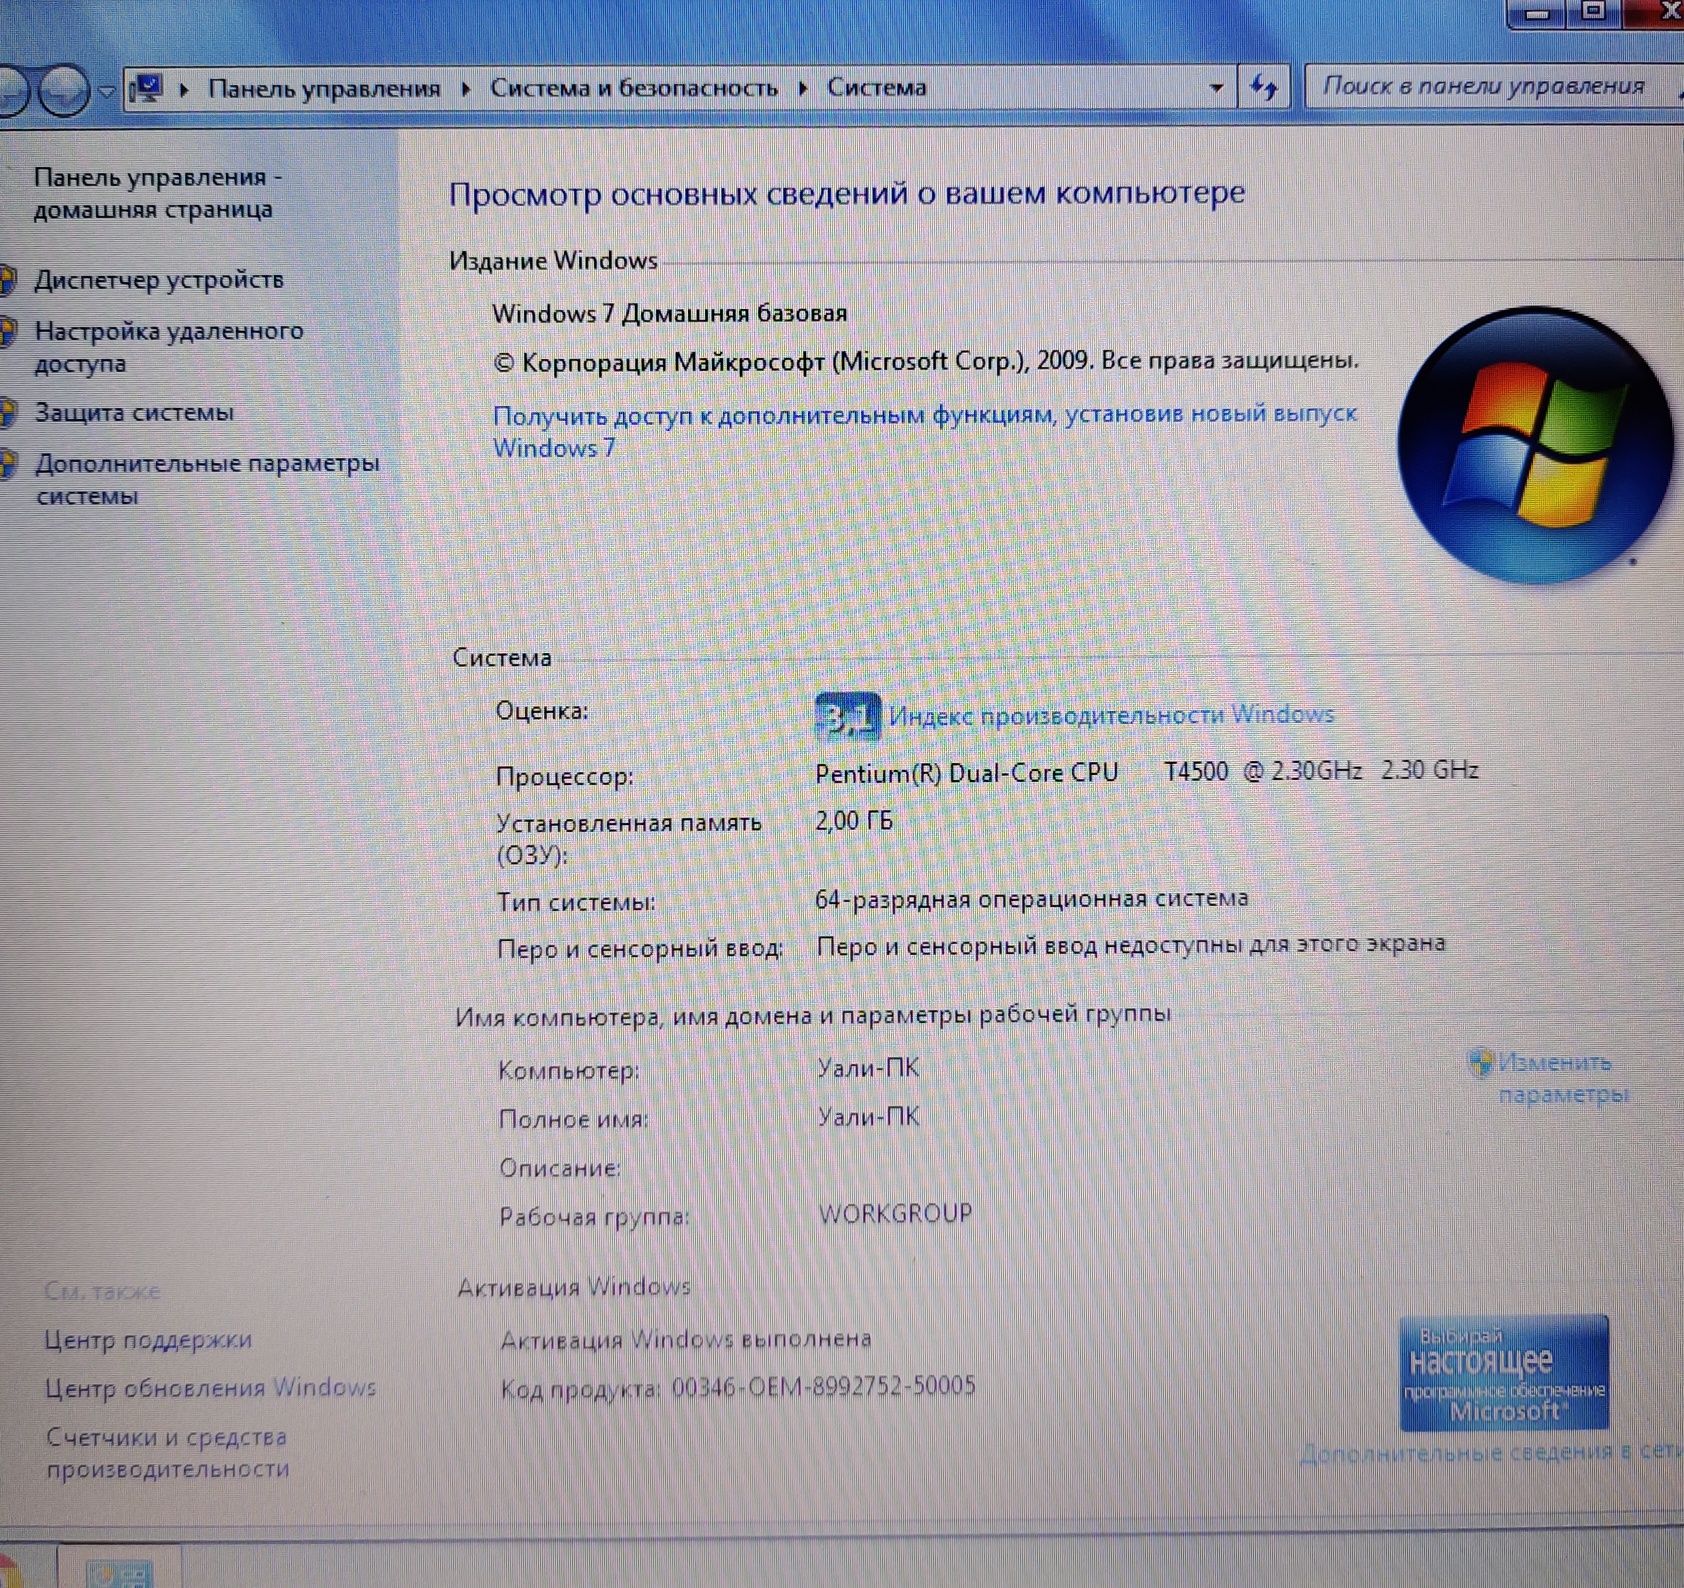Maximize the window using restore button
The height and width of the screenshot is (1588, 1684).
click(1595, 12)
